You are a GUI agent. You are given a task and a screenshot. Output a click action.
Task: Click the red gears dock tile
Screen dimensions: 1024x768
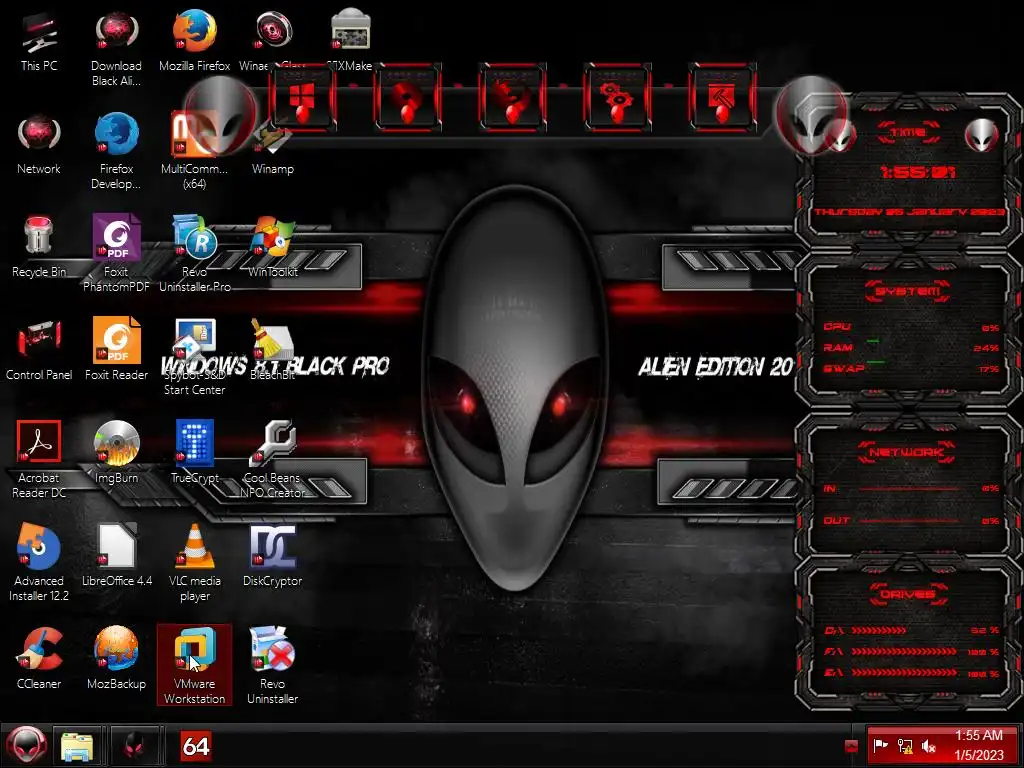(x=617, y=98)
